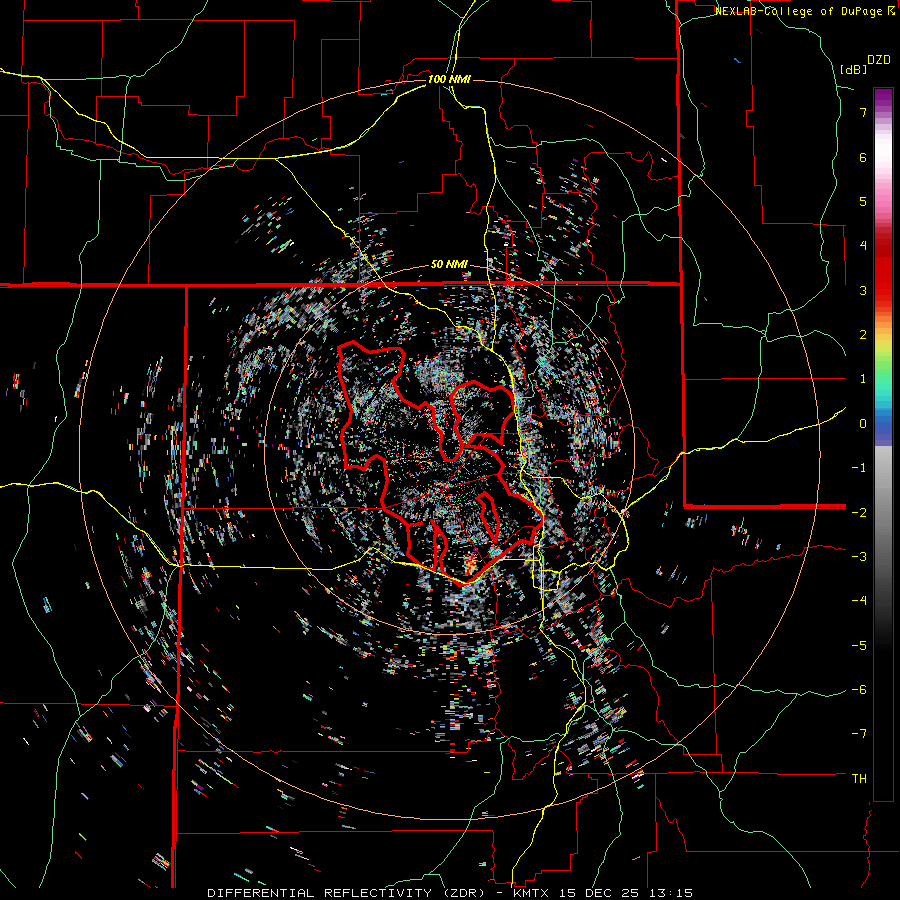Viewport: 900px width, 900px height.
Task: Click the '-2' value on the color scale
Action: coord(859,512)
